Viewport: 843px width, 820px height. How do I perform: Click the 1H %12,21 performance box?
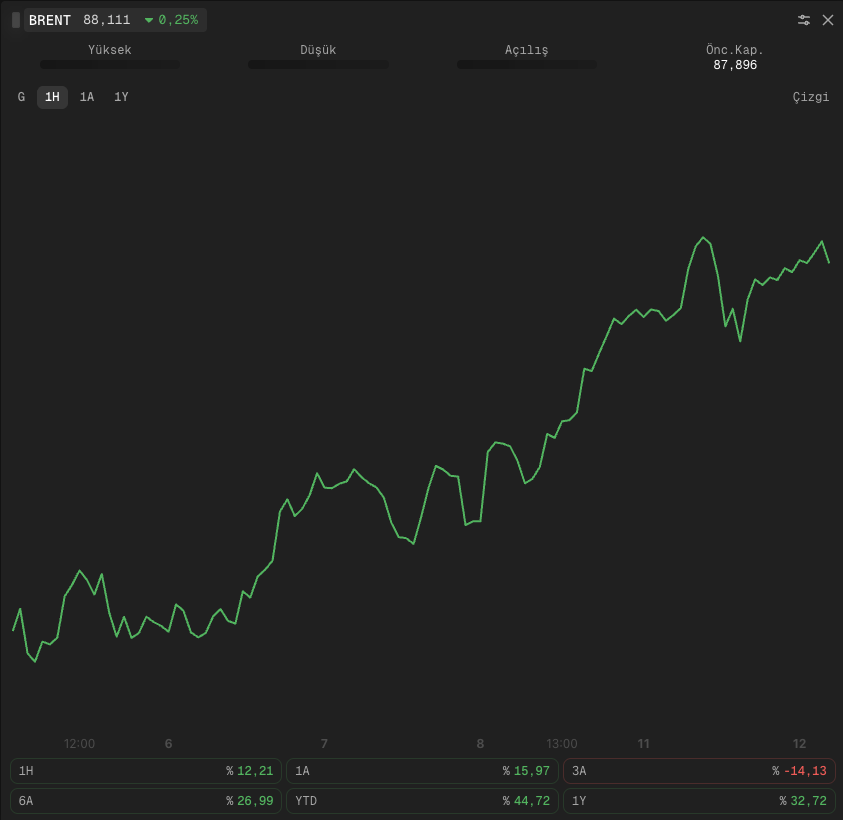[146, 771]
